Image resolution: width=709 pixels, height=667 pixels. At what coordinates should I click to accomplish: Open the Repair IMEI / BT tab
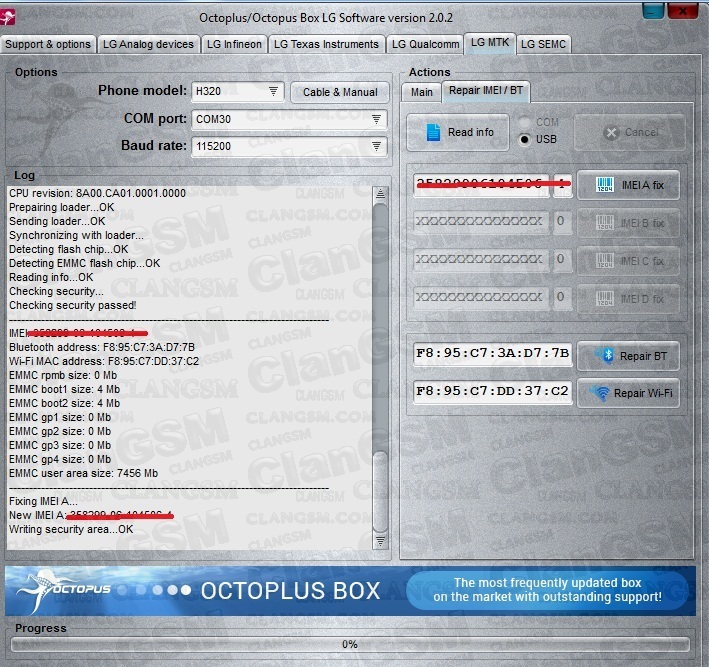coord(486,91)
